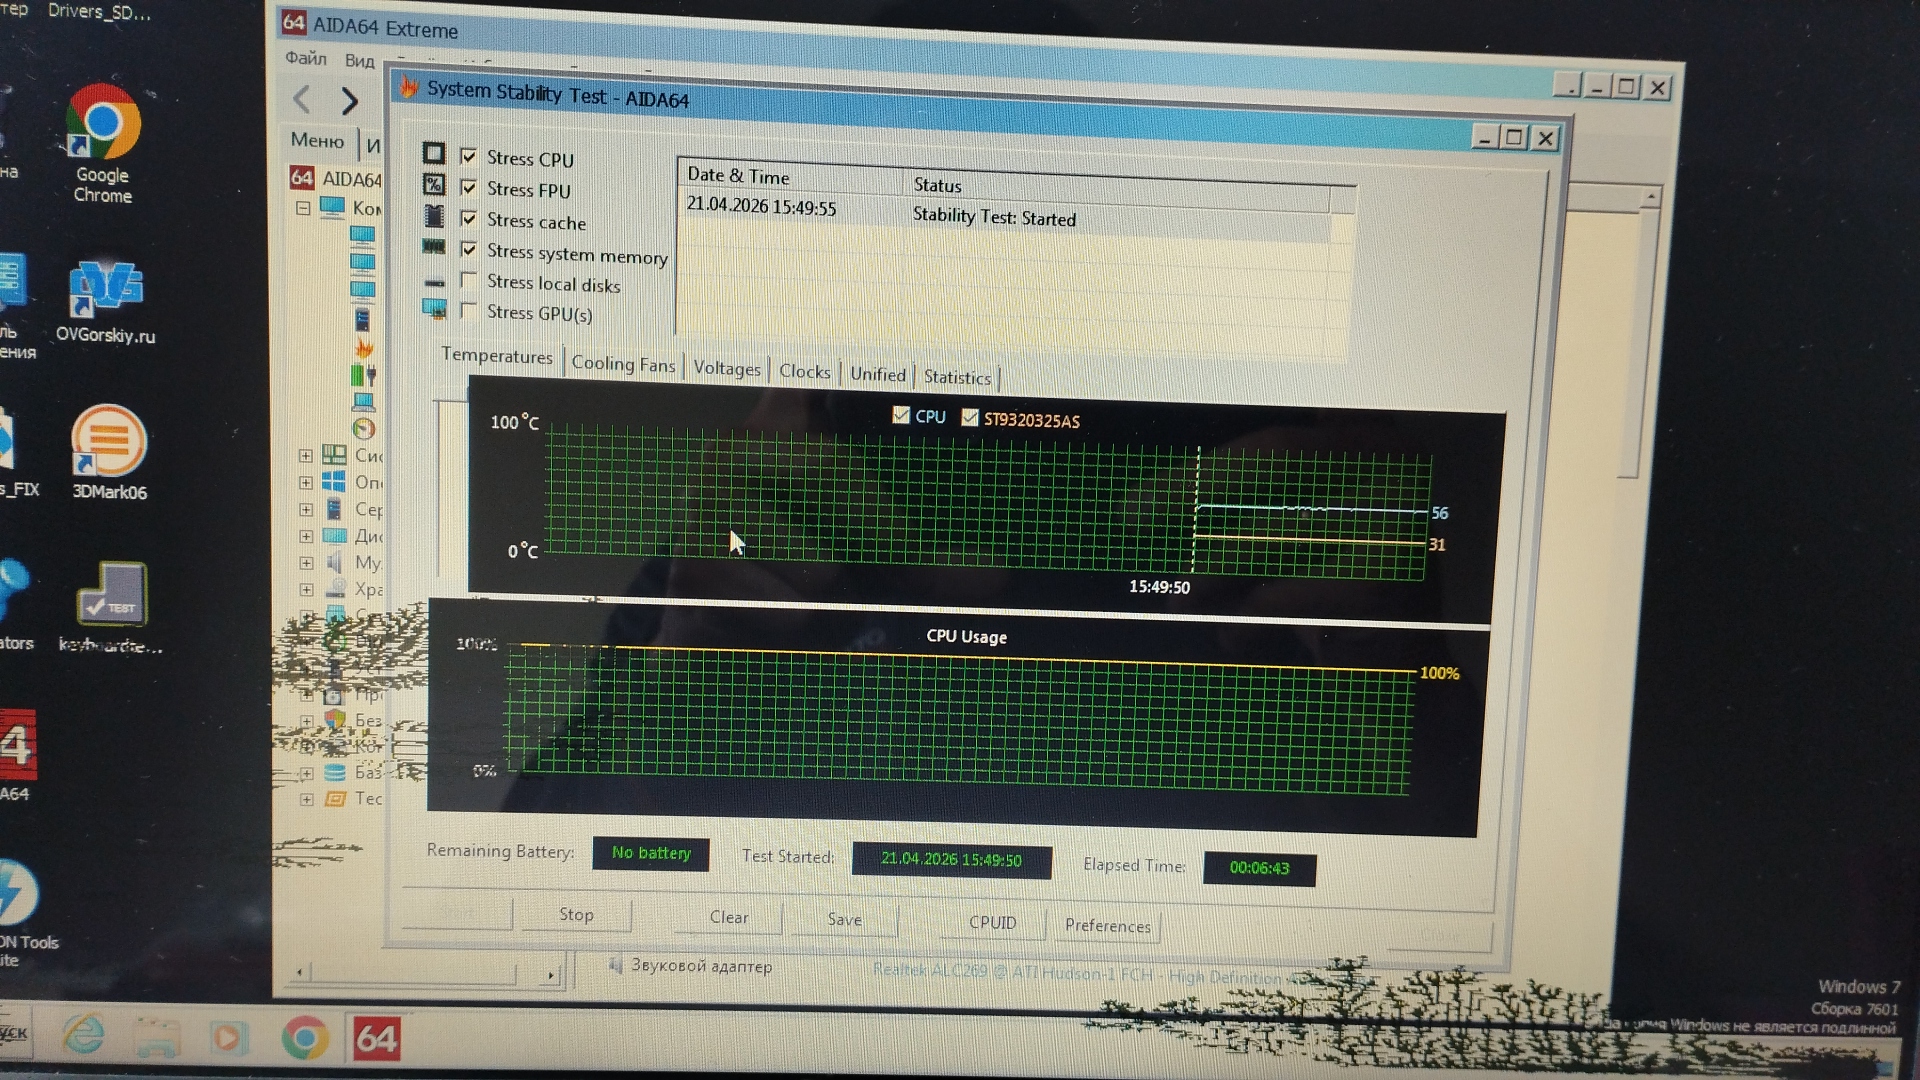Expand the tree node below the Баз item
This screenshot has width=1920, height=1080.
307,799
